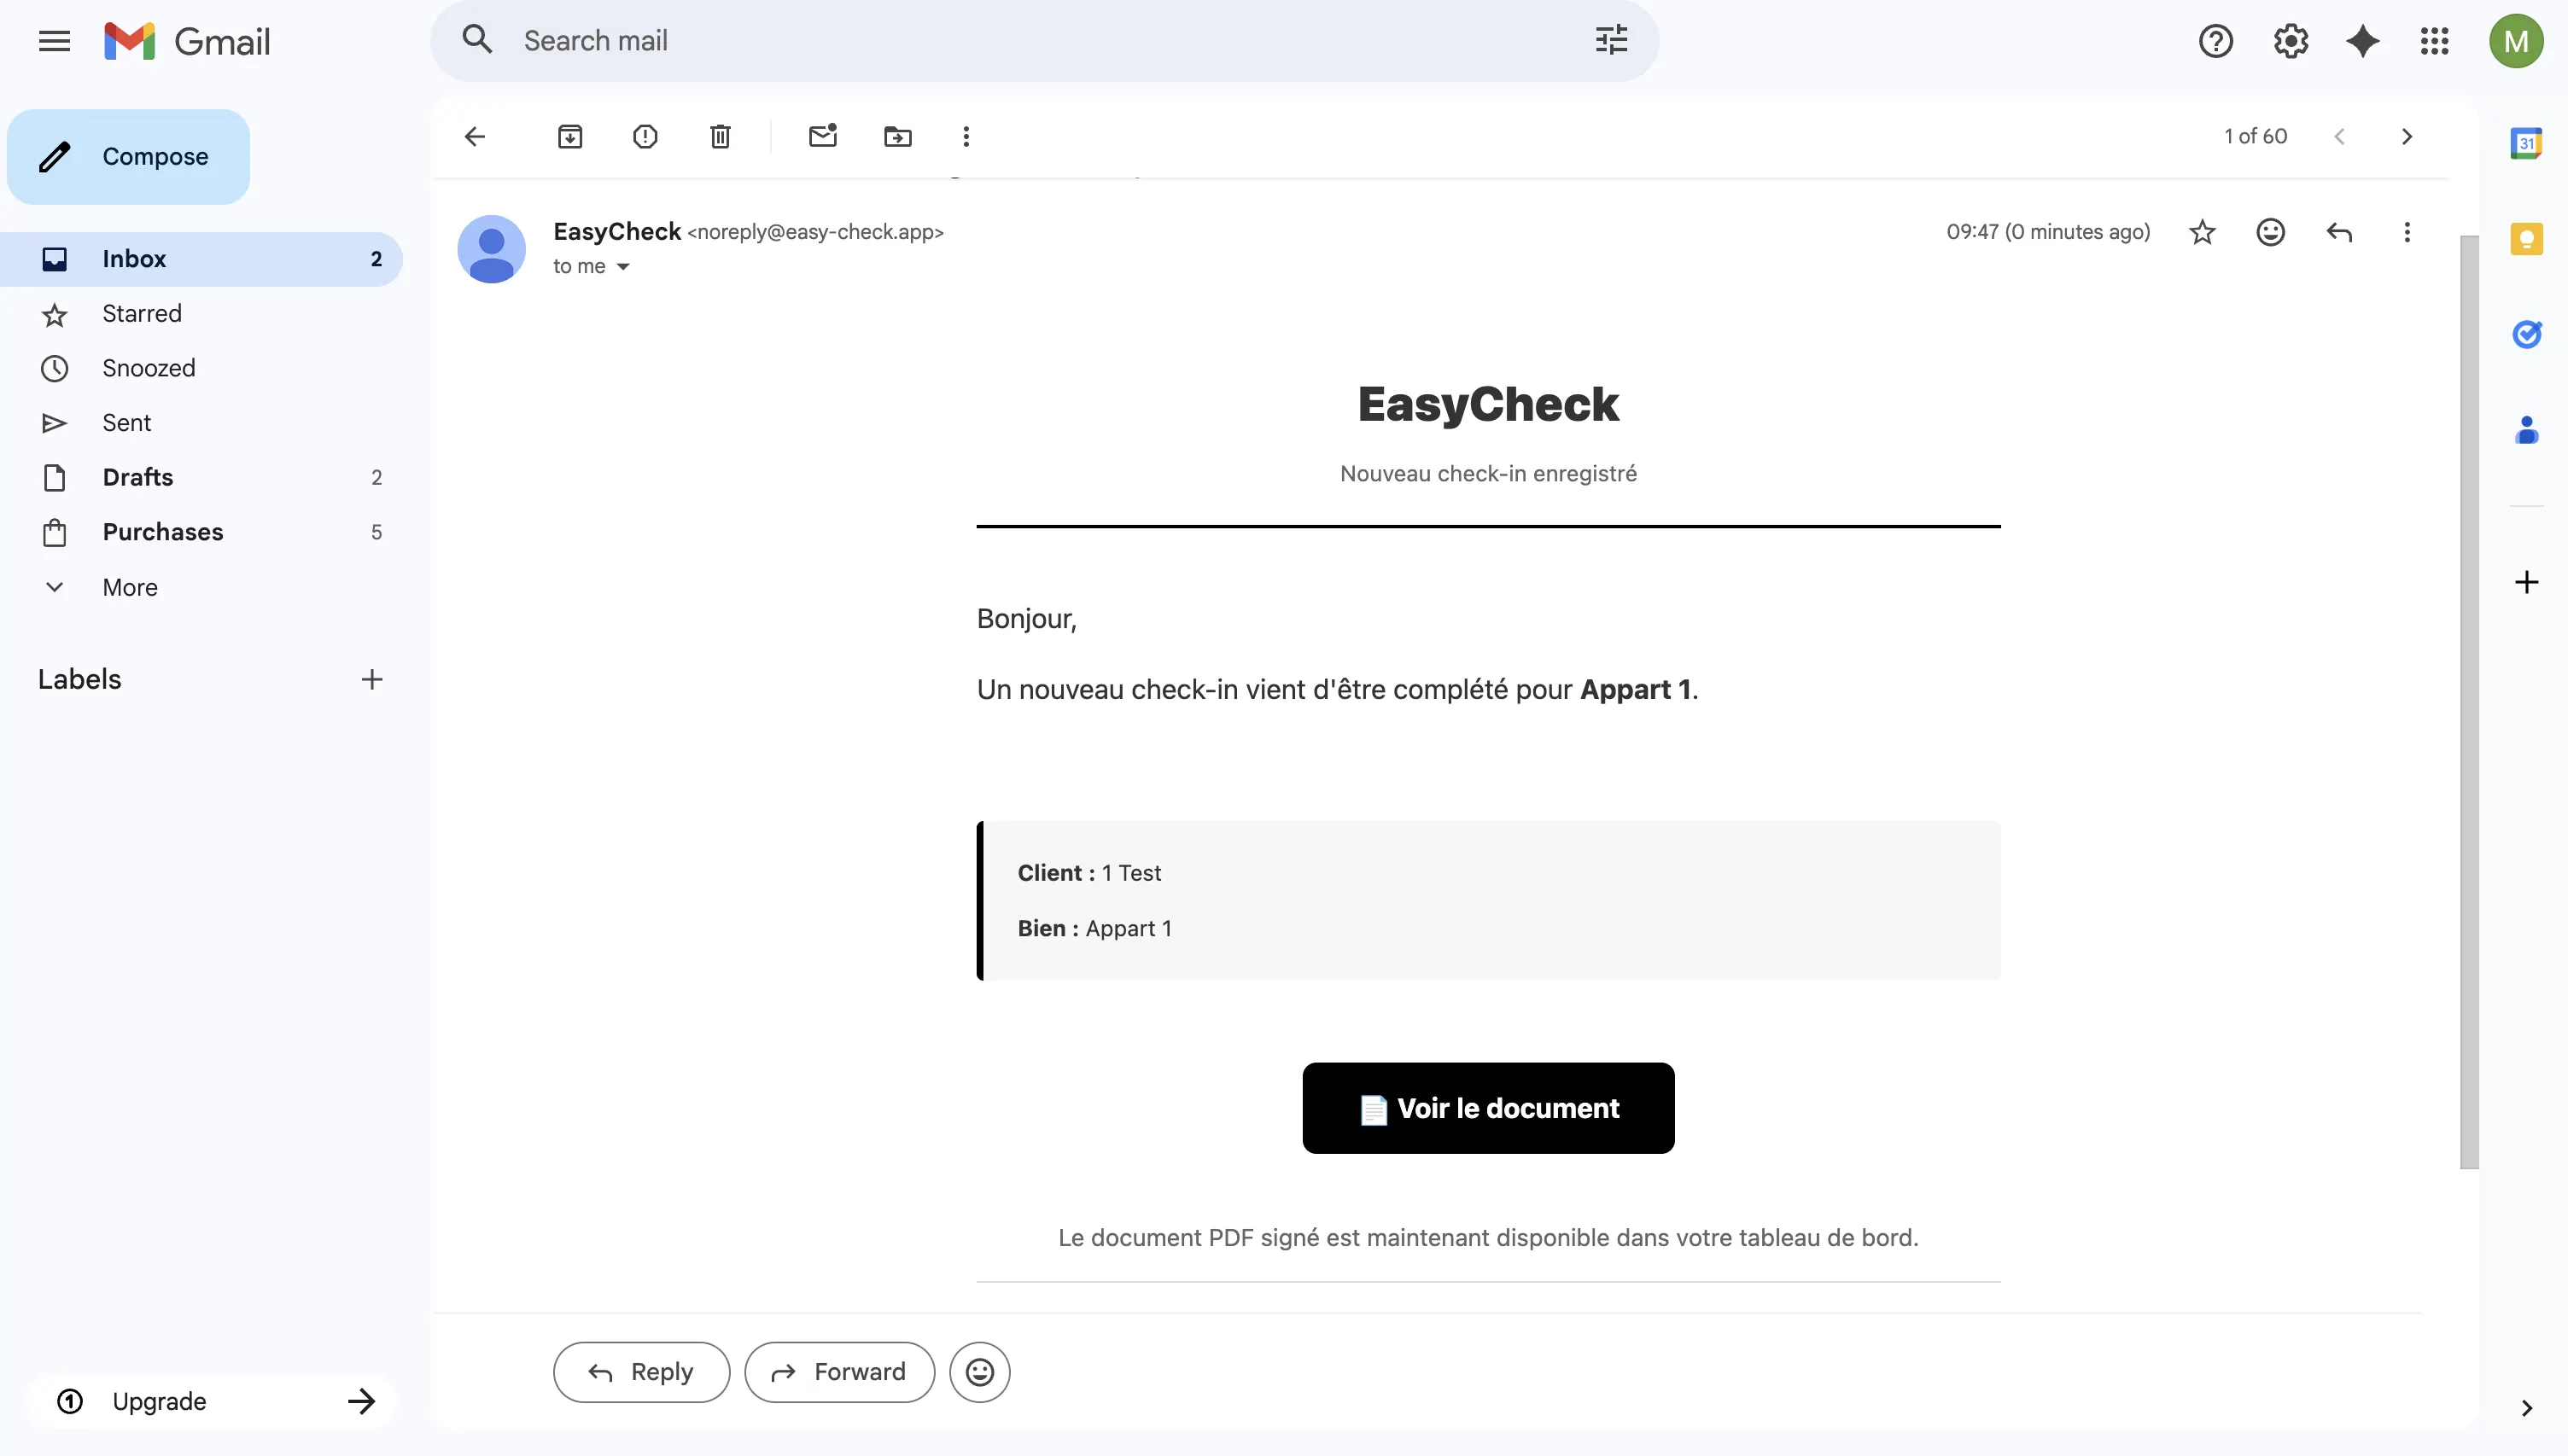Viewport: 2568px width, 1456px height.
Task: Archive the EasyCheck email
Action: [x=570, y=136]
